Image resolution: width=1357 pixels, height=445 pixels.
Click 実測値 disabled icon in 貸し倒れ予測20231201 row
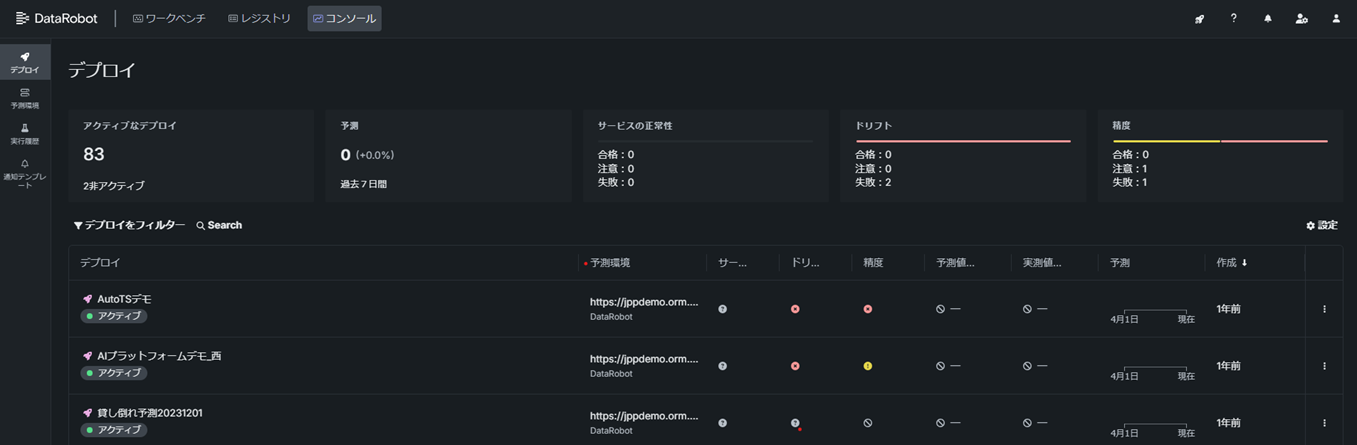pos(1027,423)
